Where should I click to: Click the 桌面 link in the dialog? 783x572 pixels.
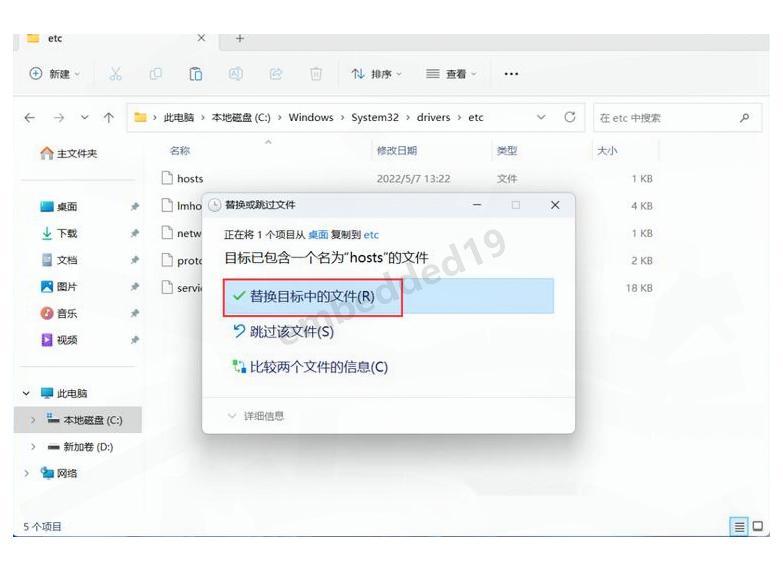coord(318,234)
